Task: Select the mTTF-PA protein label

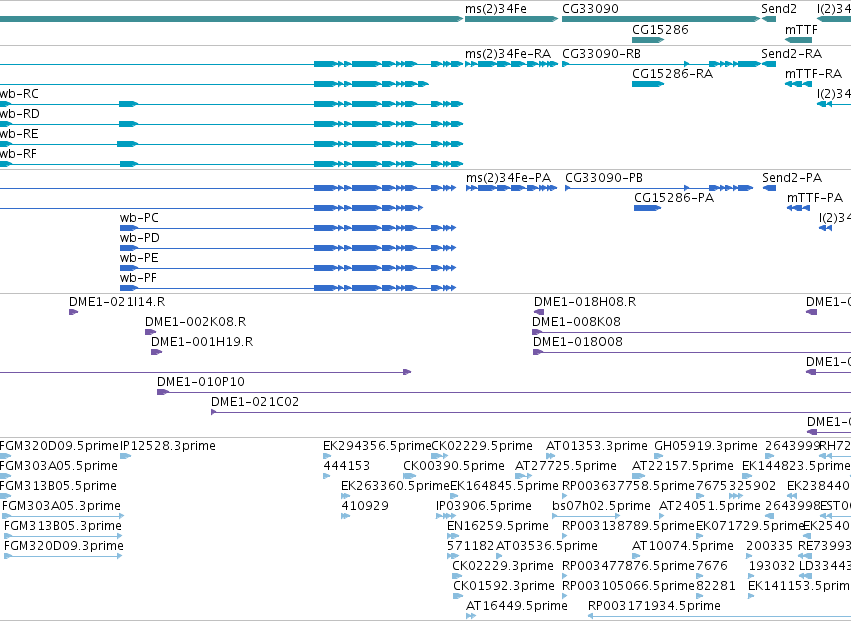Action: pyautogui.click(x=815, y=198)
